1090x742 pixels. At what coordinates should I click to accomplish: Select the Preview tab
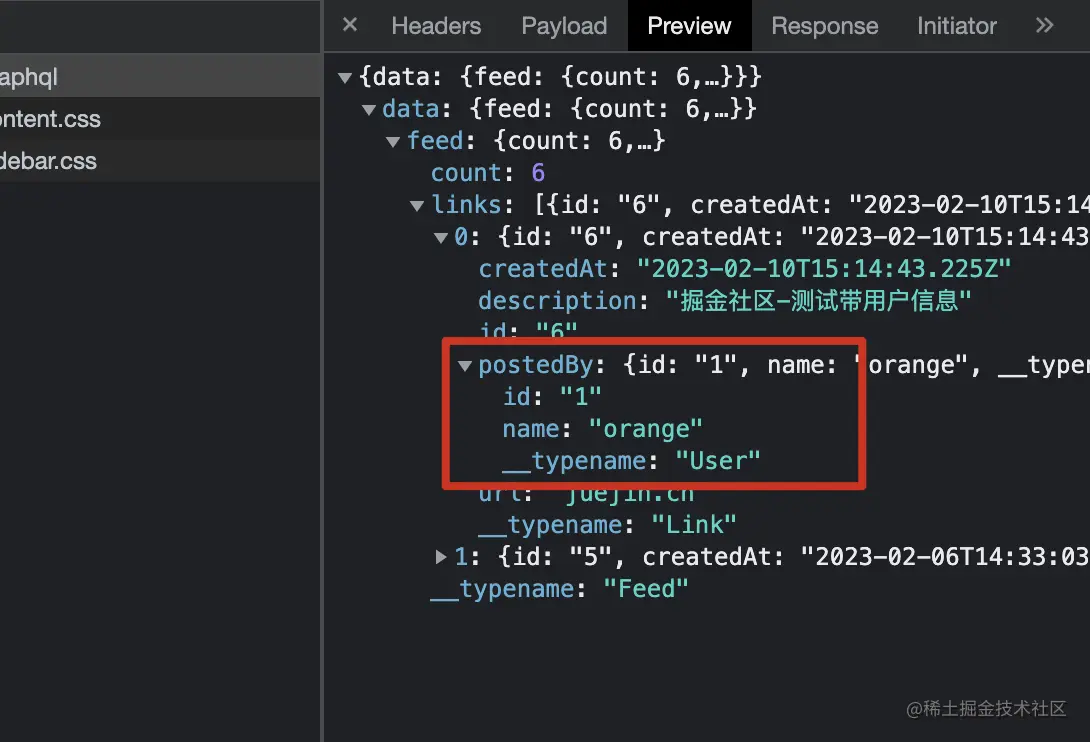pyautogui.click(x=689, y=26)
